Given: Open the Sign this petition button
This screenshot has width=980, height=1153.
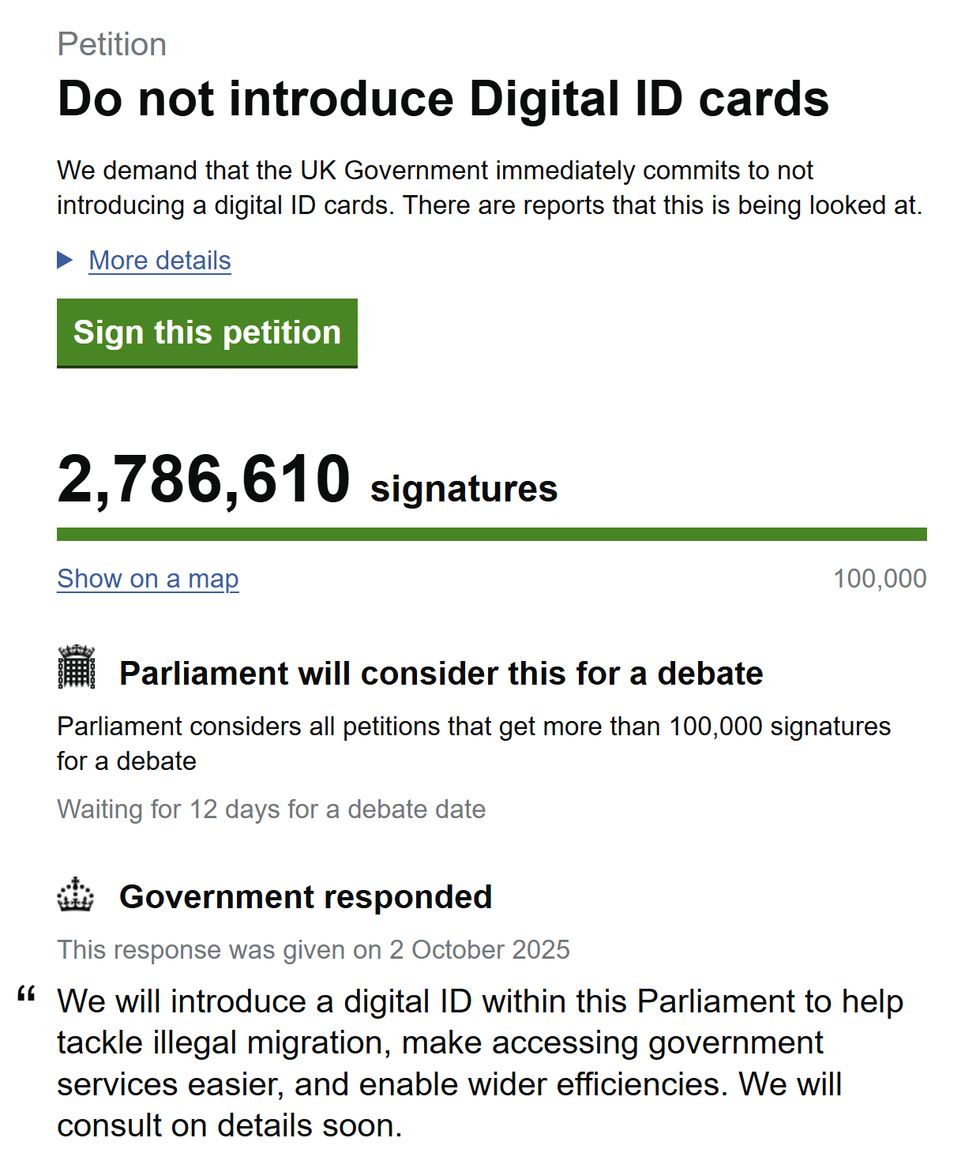Looking at the screenshot, I should (x=206, y=332).
